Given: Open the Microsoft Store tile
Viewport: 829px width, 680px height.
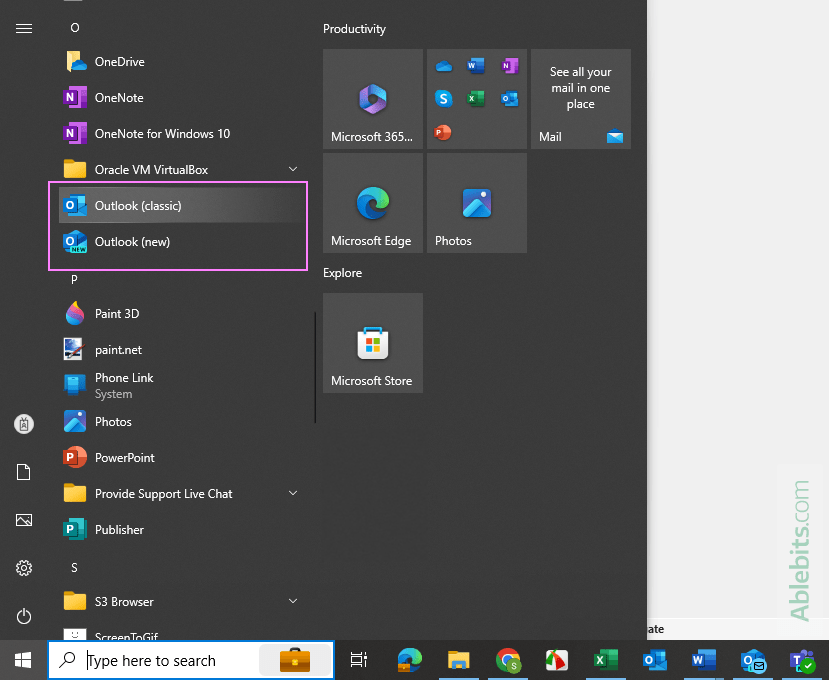Looking at the screenshot, I should (x=373, y=343).
